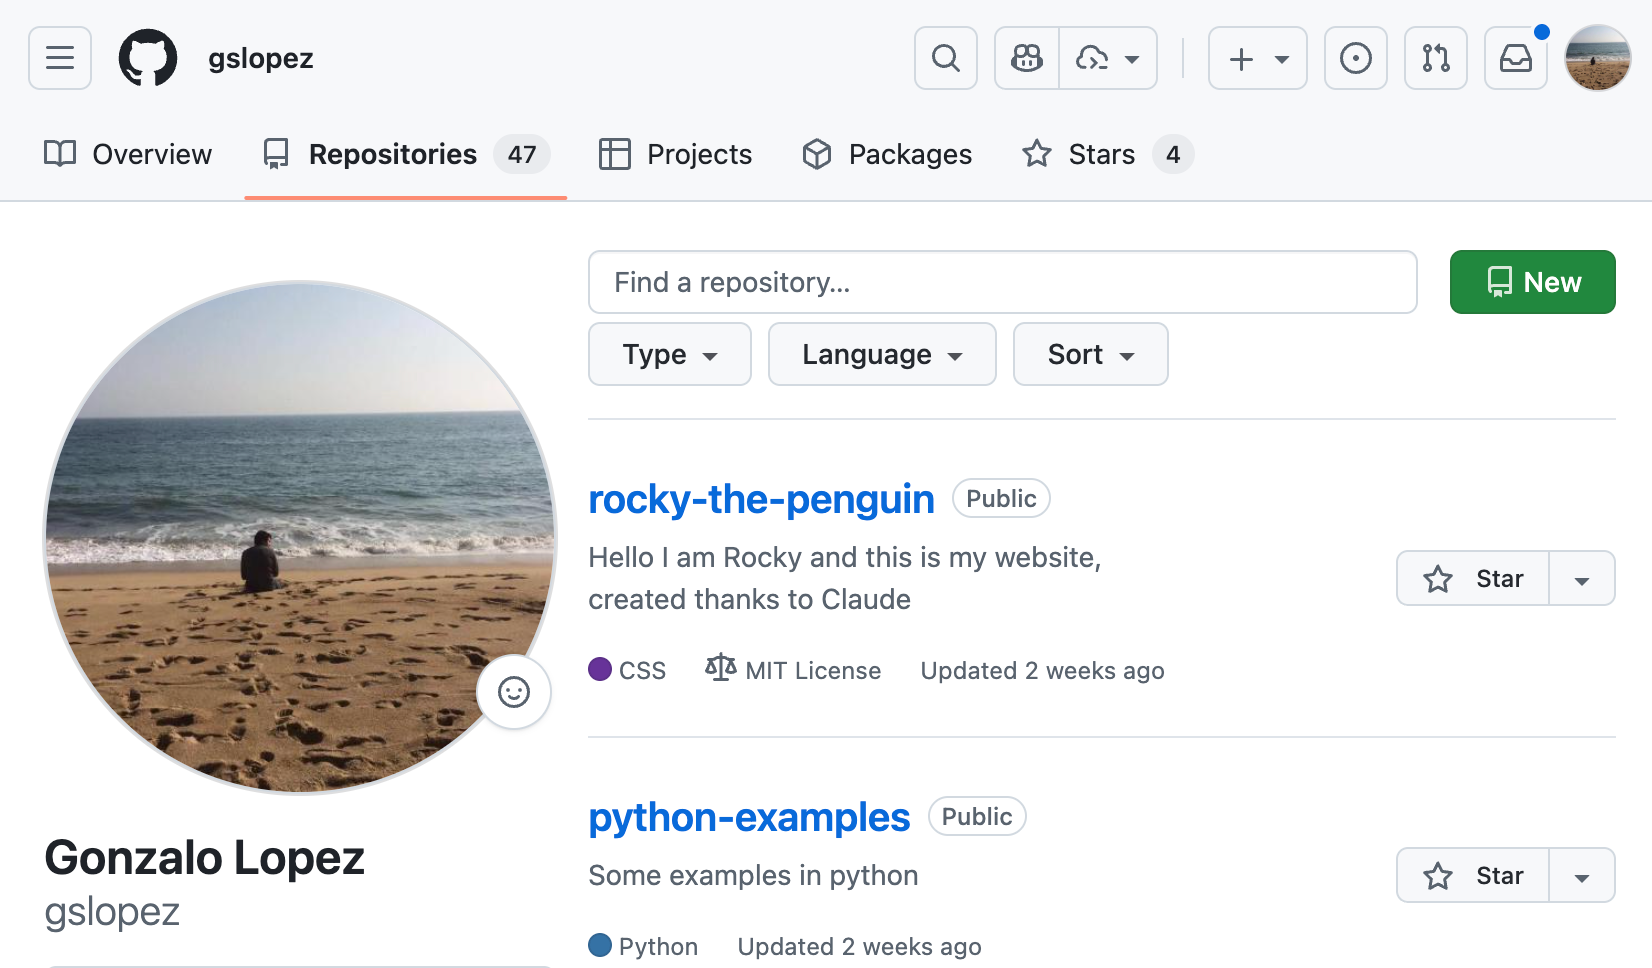Open the create new plus menu
Viewport: 1652px width, 968px height.
point(1258,58)
